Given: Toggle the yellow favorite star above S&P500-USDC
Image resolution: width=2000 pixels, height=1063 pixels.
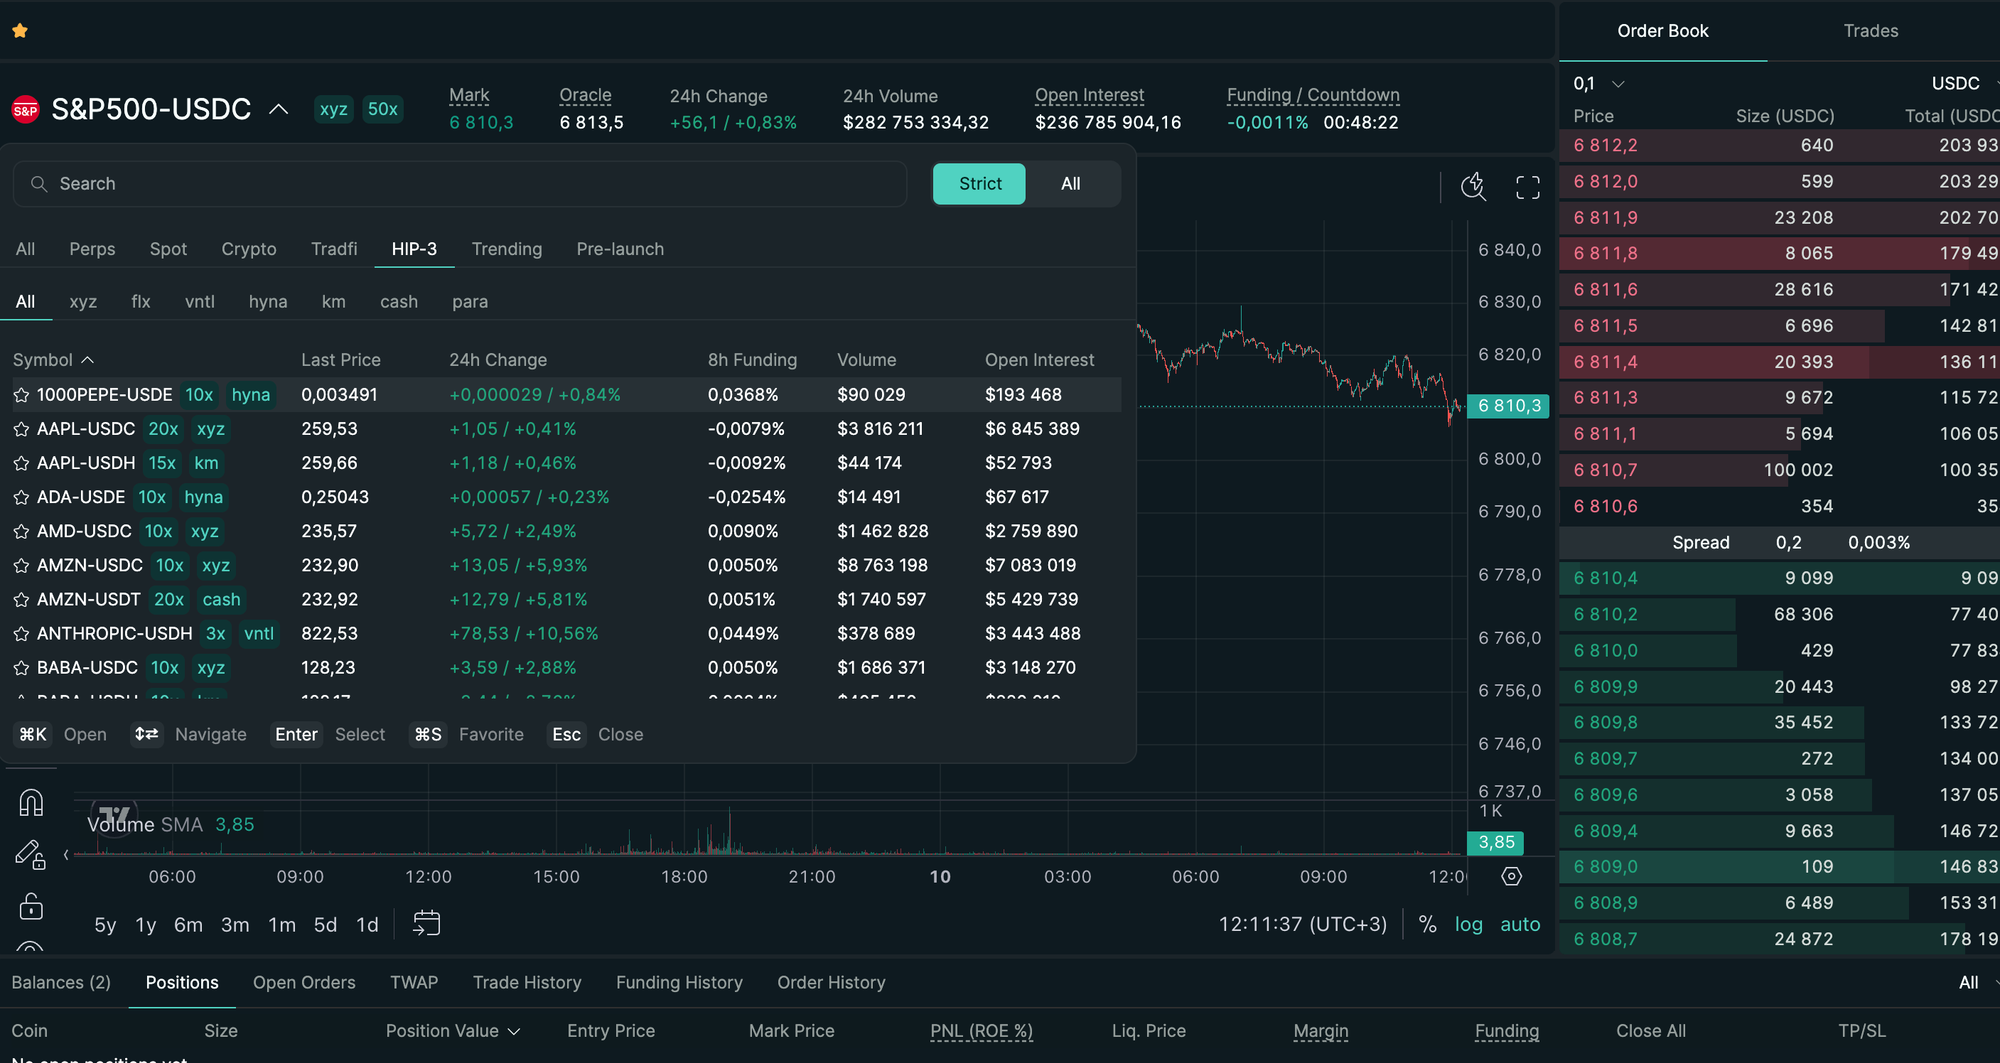Looking at the screenshot, I should coord(20,31).
